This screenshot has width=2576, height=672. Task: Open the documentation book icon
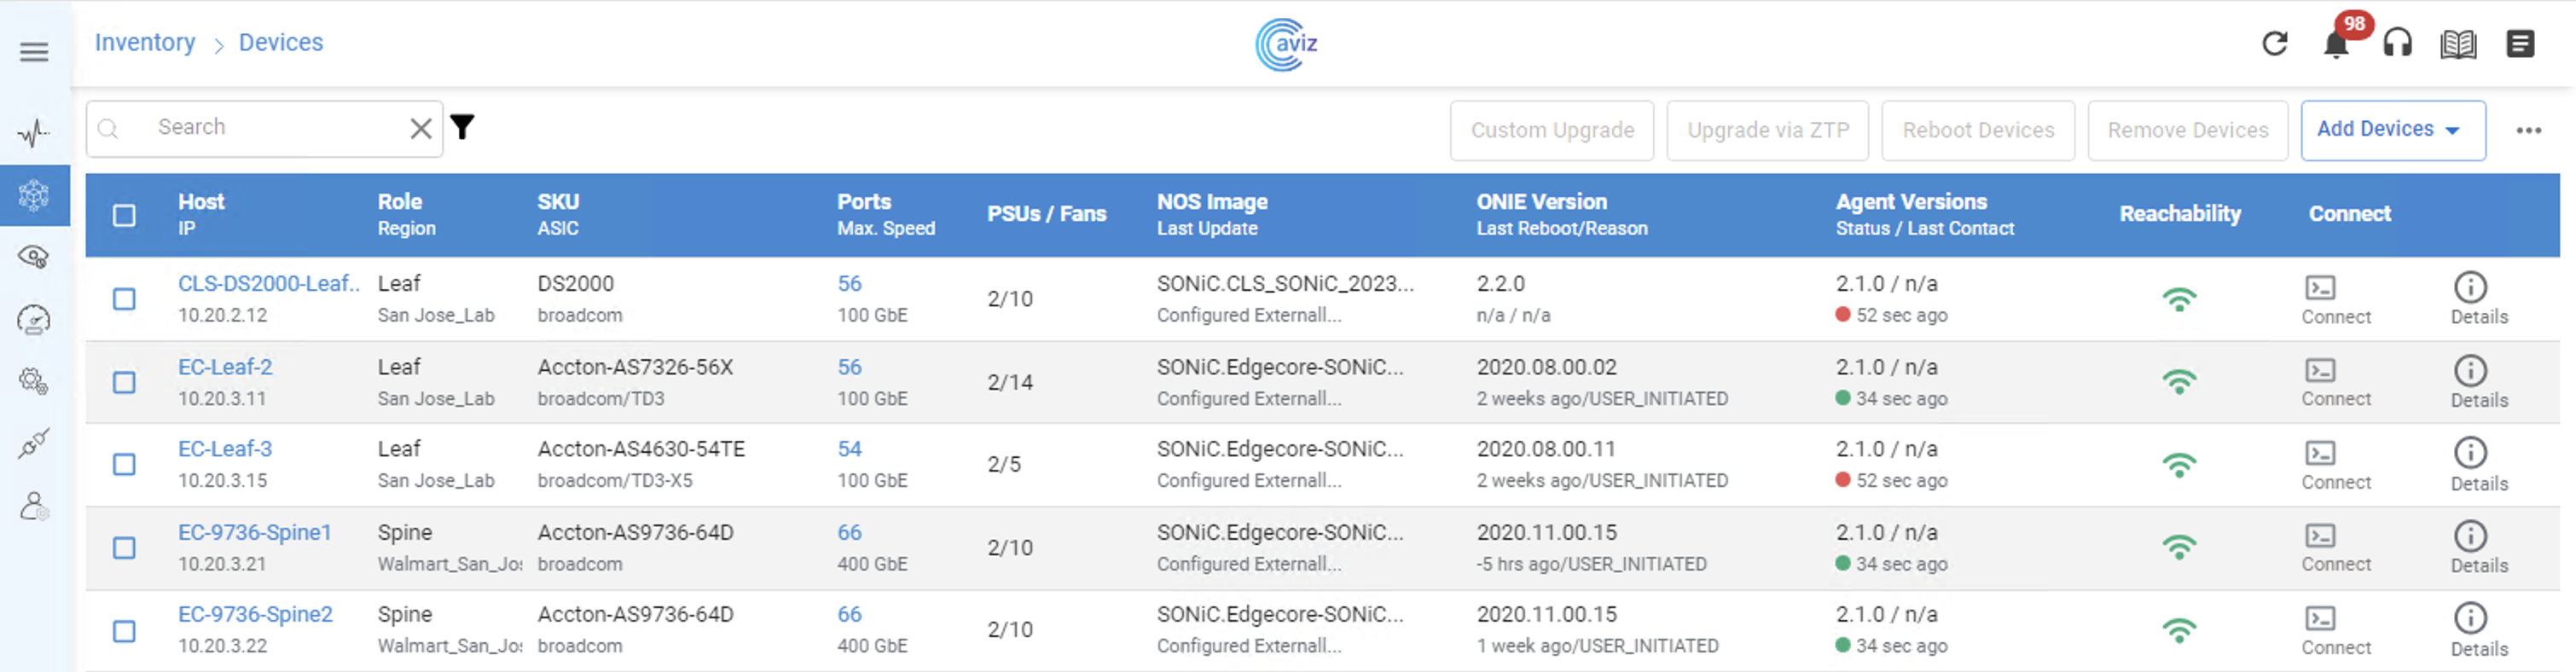coord(2458,45)
